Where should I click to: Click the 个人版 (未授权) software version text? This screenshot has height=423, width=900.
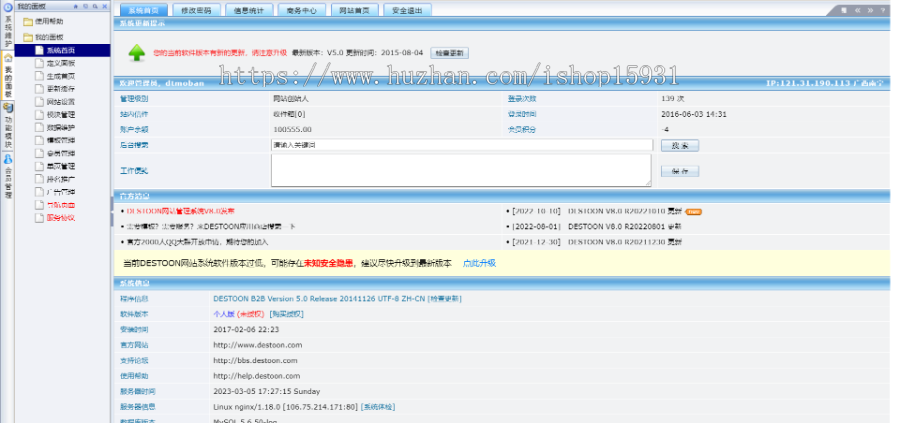point(239,314)
